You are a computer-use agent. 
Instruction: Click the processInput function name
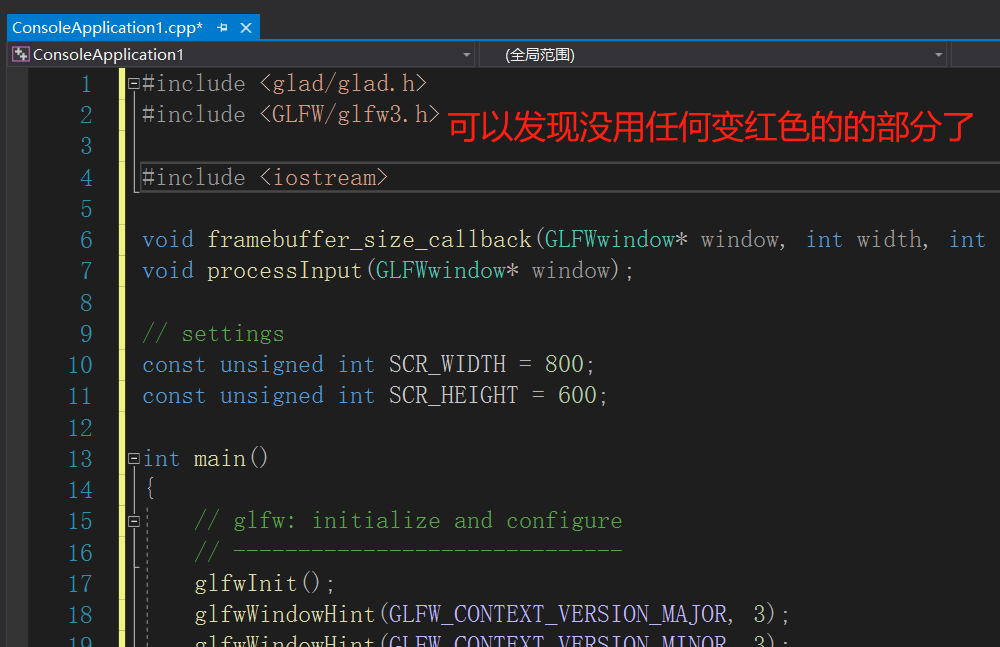[x=284, y=271]
